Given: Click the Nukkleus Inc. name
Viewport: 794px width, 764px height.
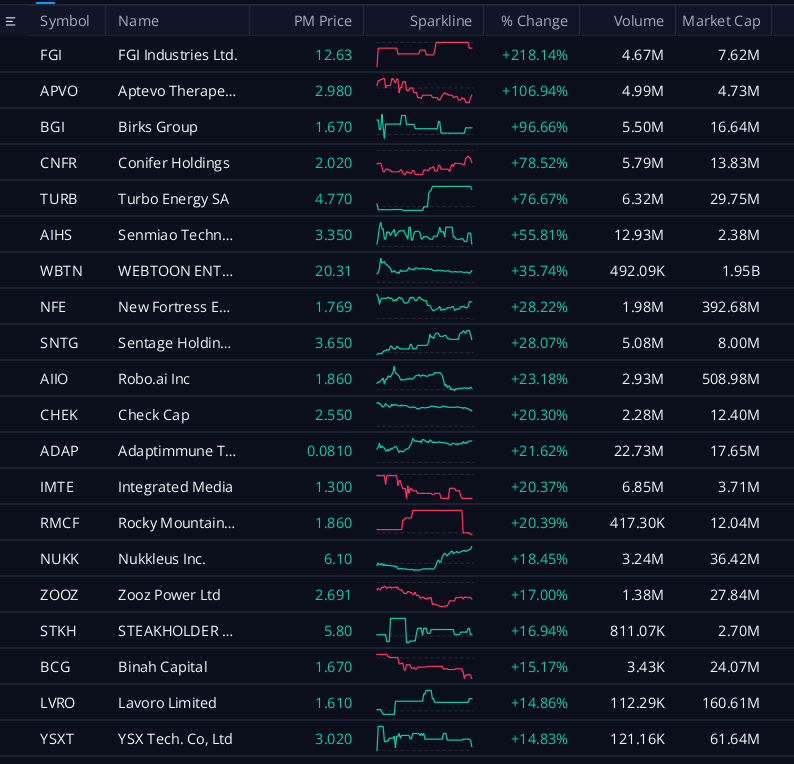Looking at the screenshot, I should click(162, 558).
